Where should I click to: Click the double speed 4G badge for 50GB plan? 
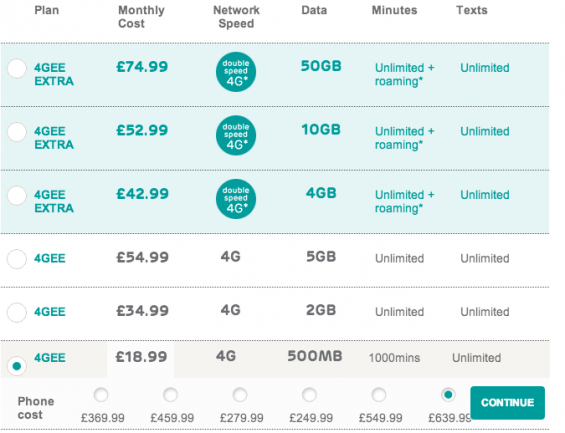click(x=236, y=72)
